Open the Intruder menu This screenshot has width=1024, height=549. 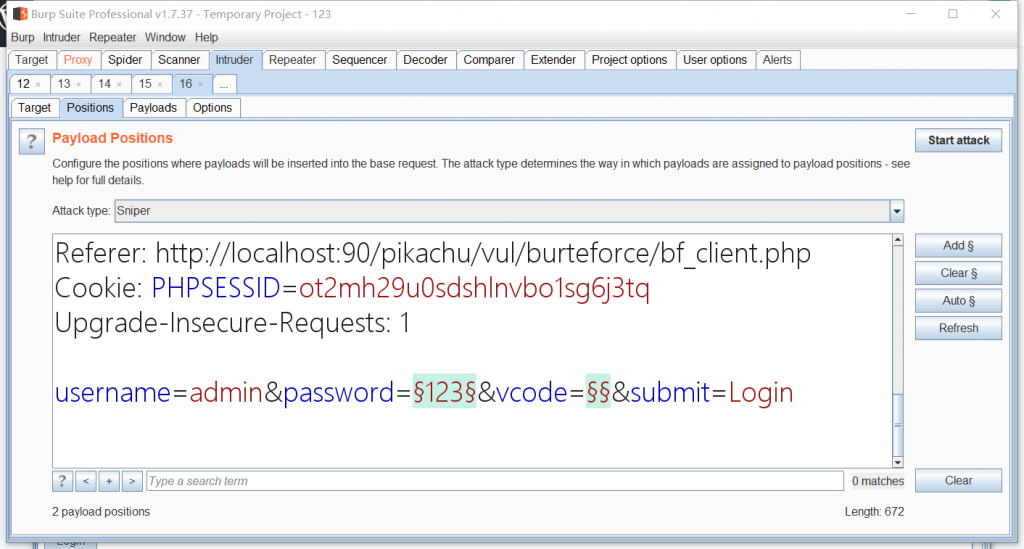pos(61,37)
